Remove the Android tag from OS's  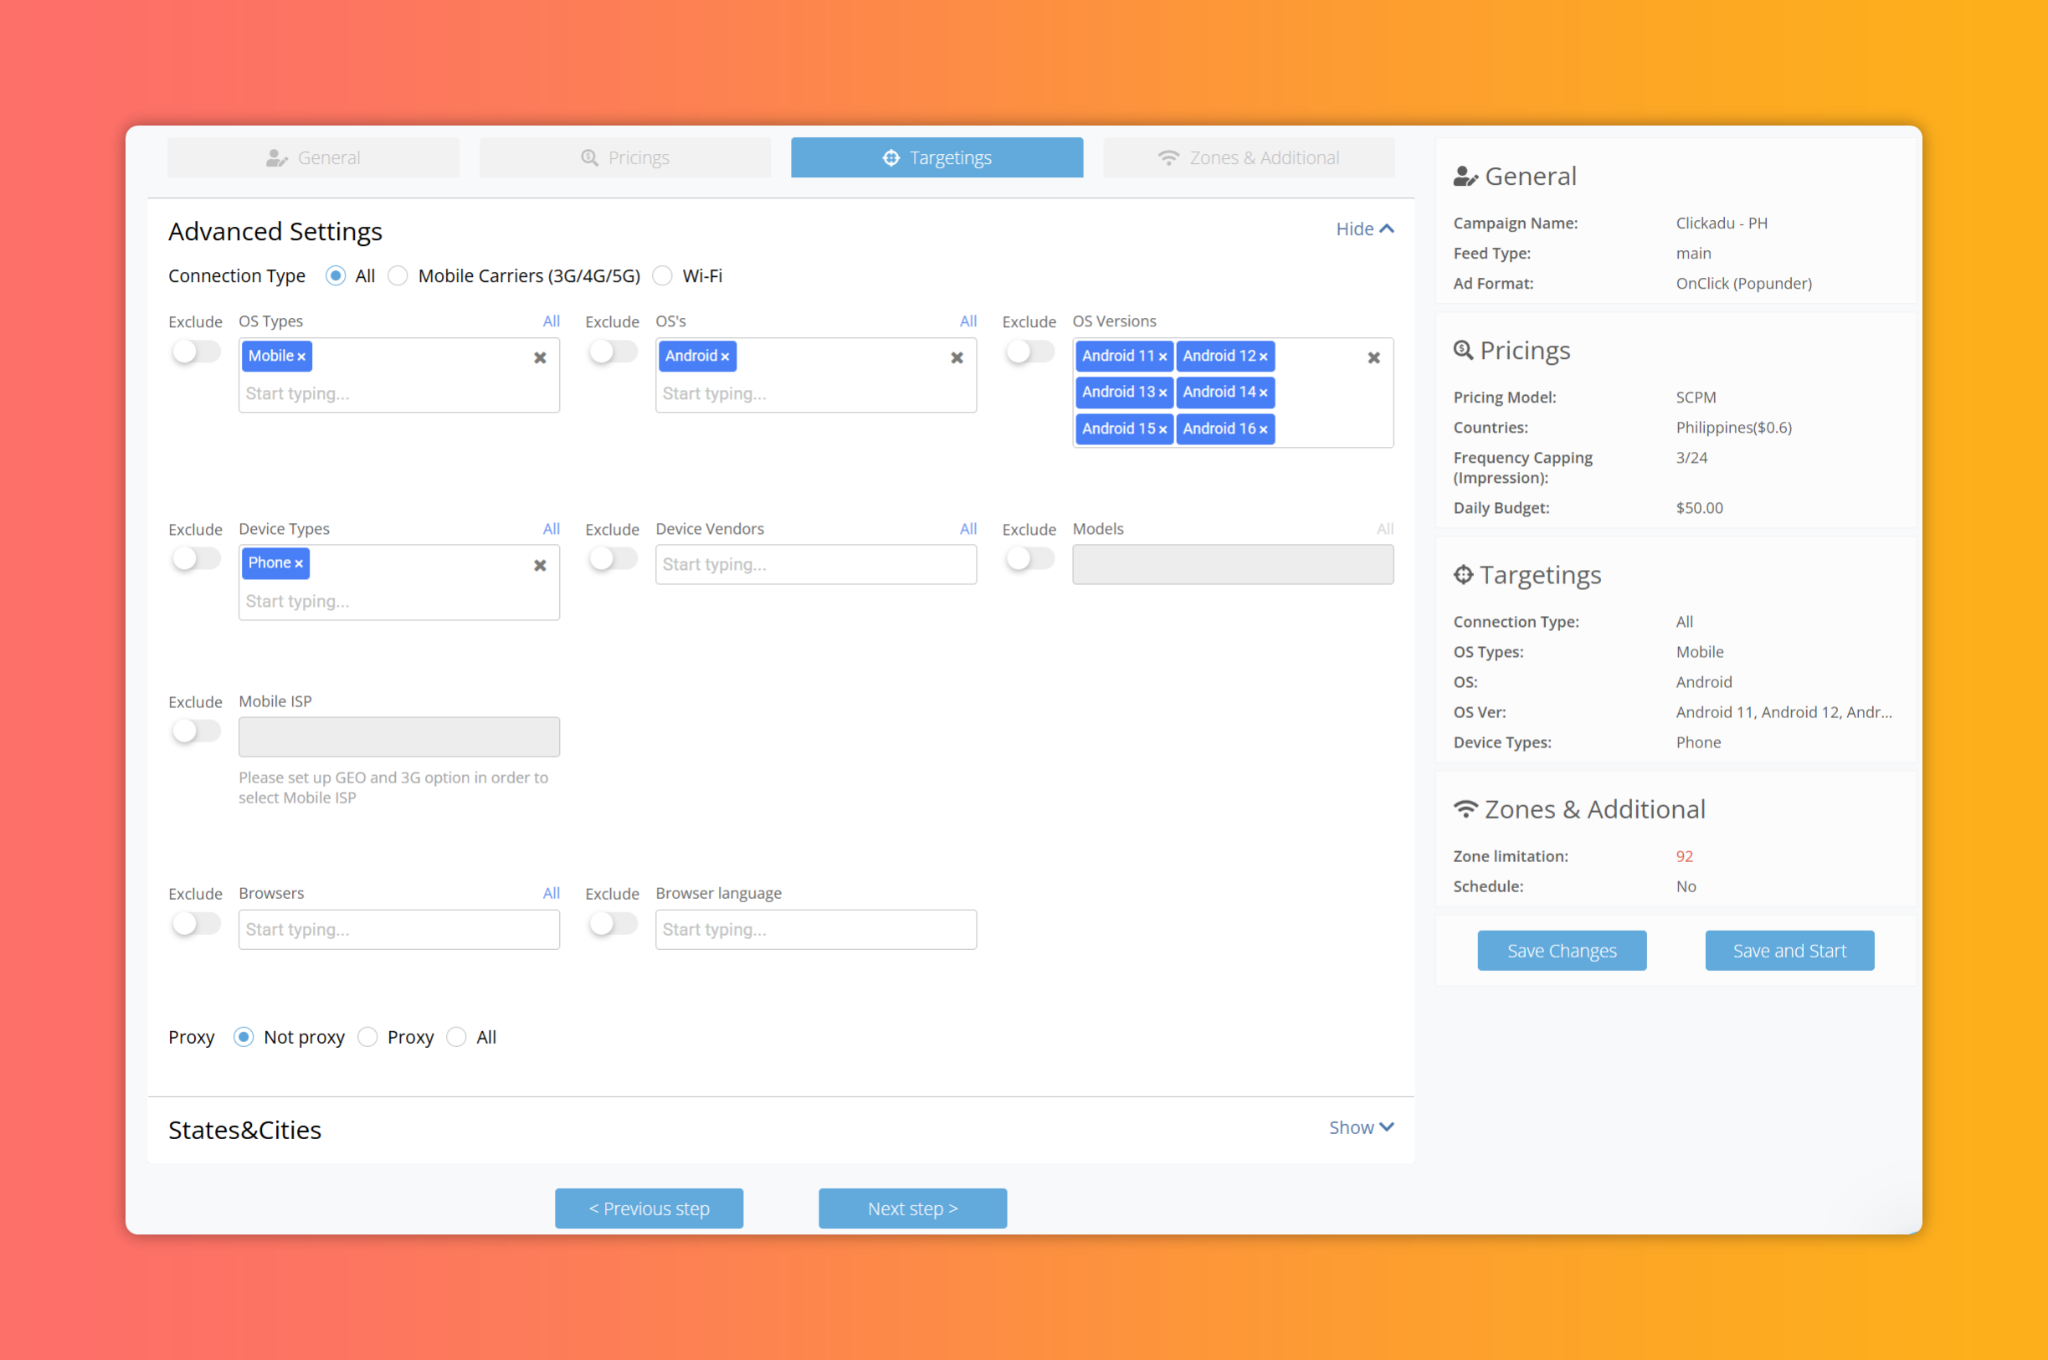(x=725, y=357)
